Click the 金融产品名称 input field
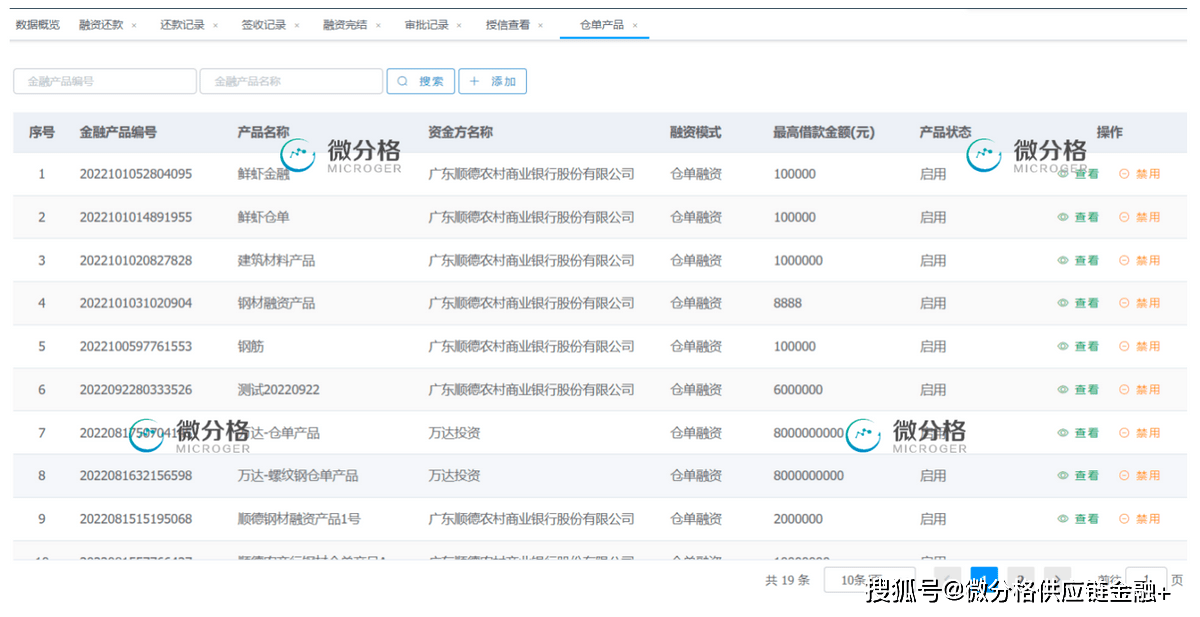This screenshot has height=617, width=1200. [291, 82]
